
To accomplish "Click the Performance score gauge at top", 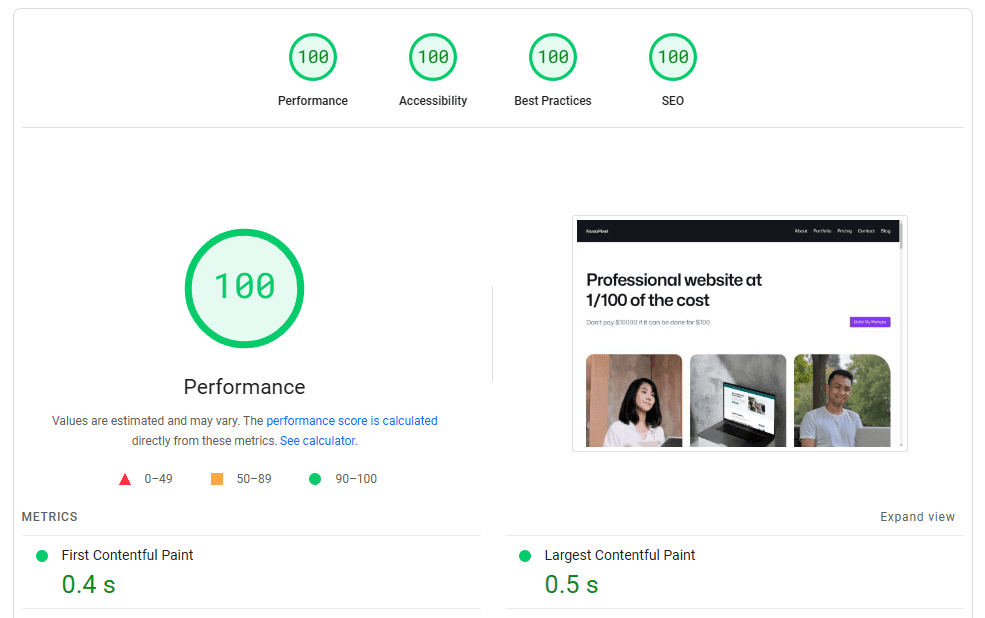I will pyautogui.click(x=313, y=57).
